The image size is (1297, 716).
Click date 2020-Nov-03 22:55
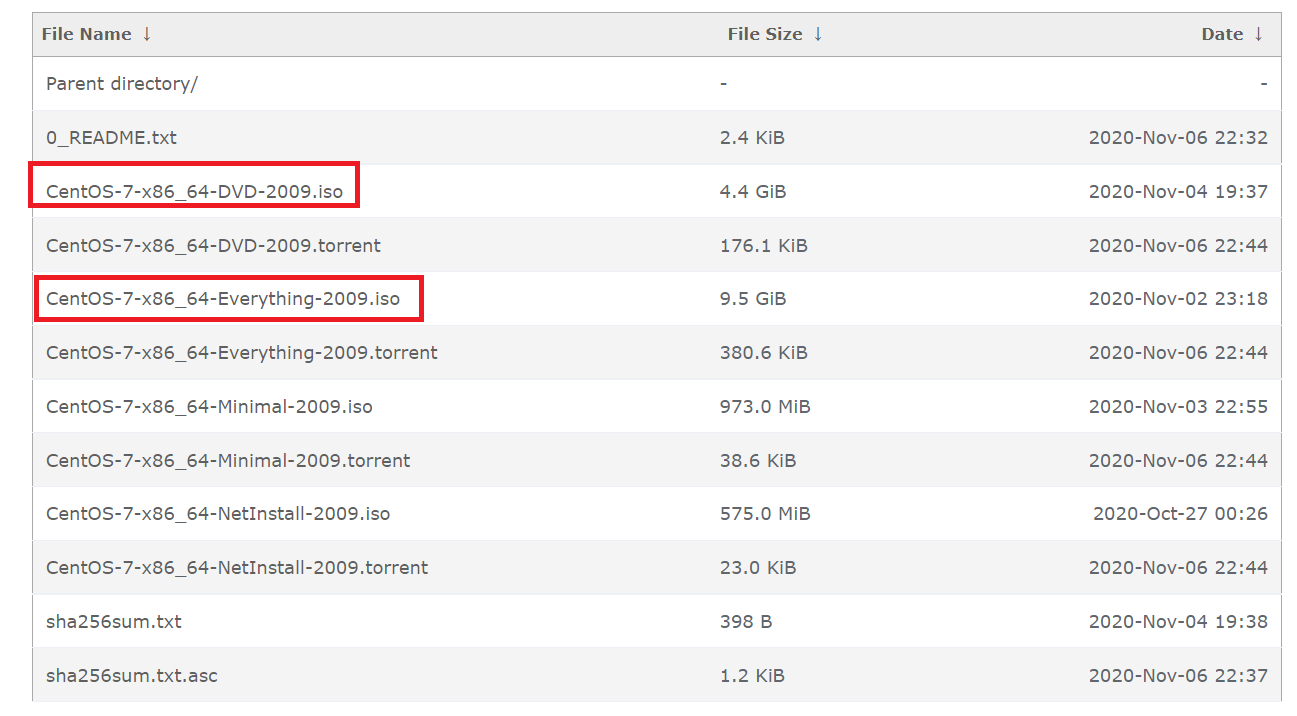[1178, 407]
